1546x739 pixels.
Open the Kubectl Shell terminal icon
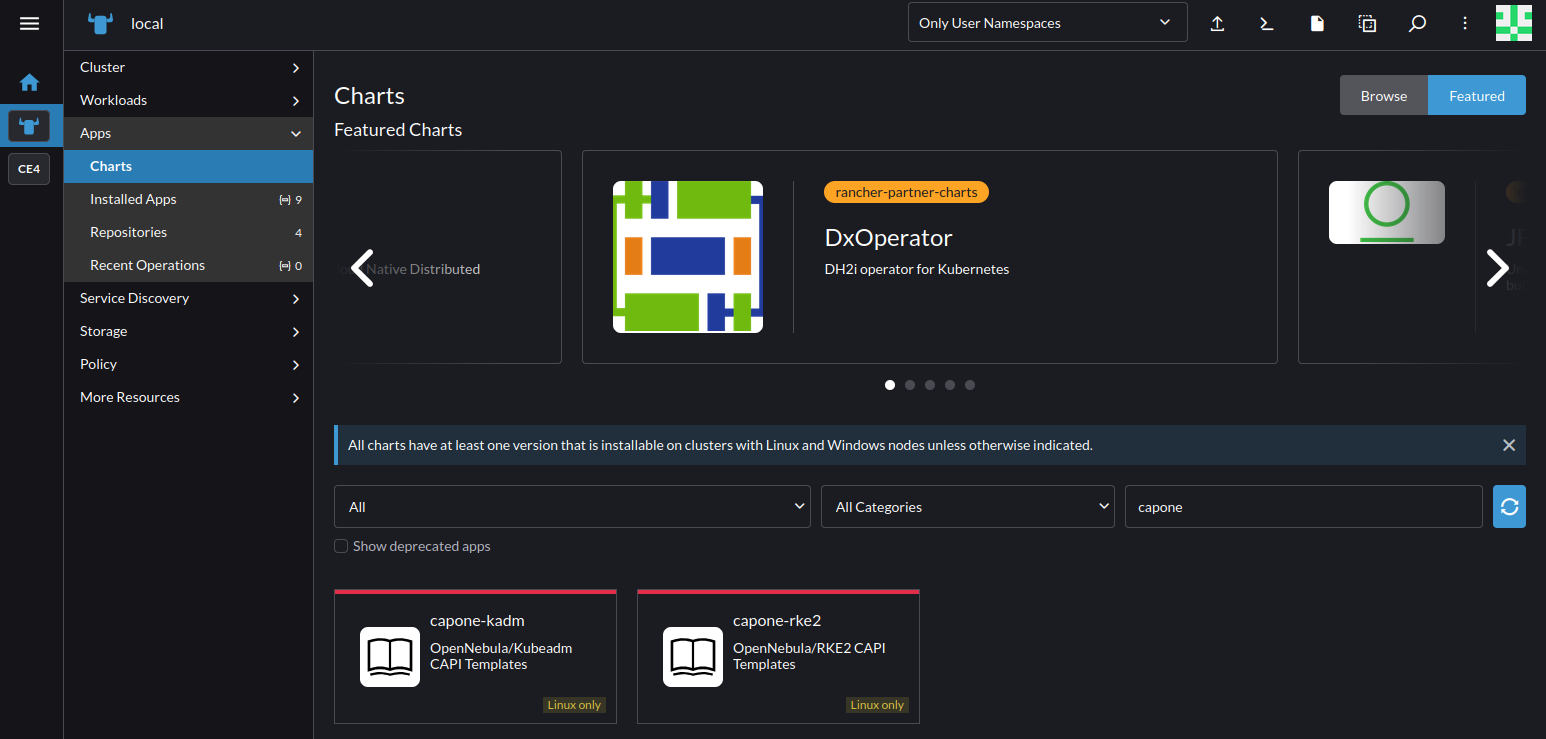point(1267,23)
